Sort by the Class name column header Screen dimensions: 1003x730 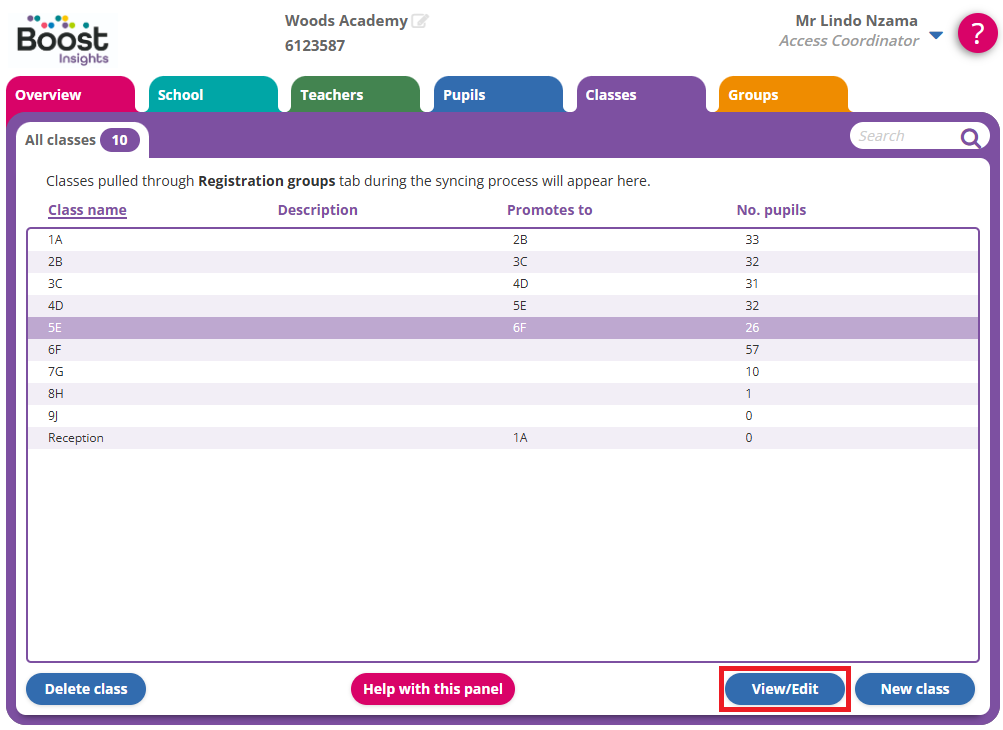[87, 210]
